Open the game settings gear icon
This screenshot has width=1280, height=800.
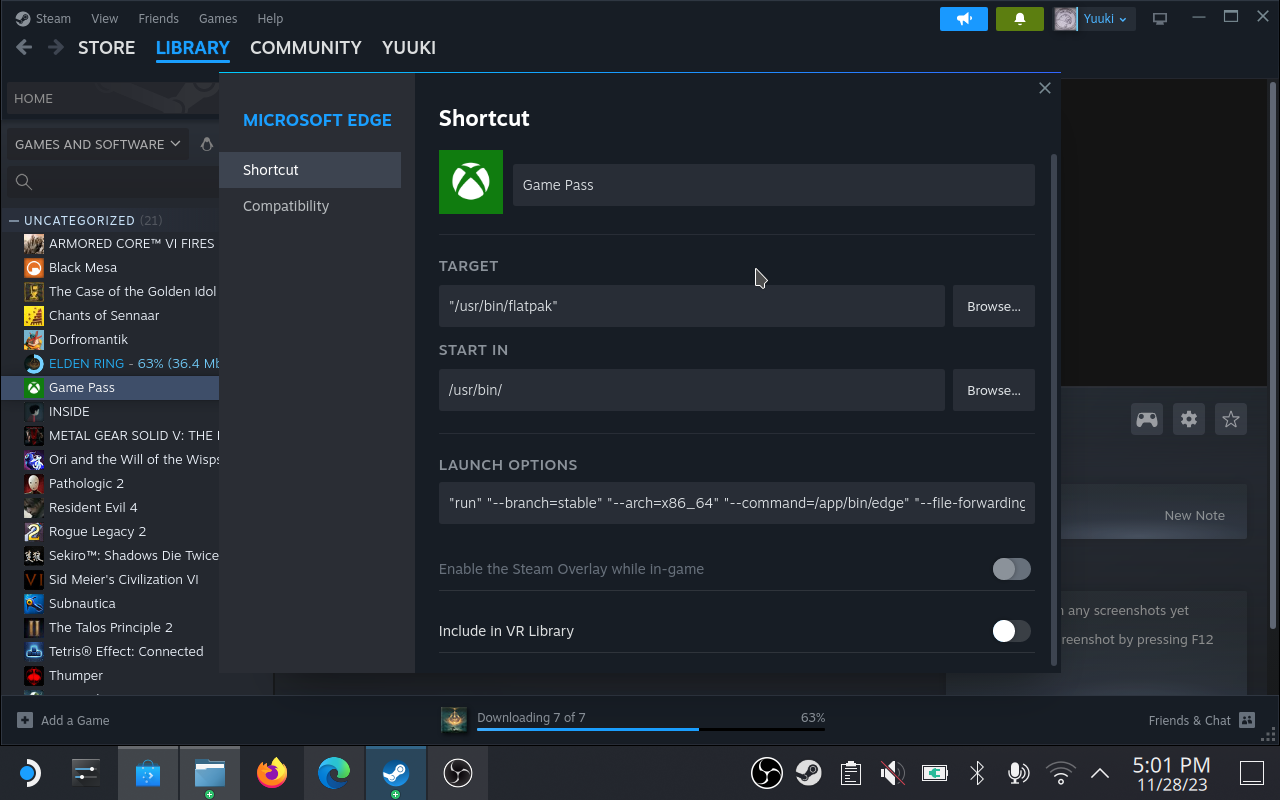tap(1189, 419)
